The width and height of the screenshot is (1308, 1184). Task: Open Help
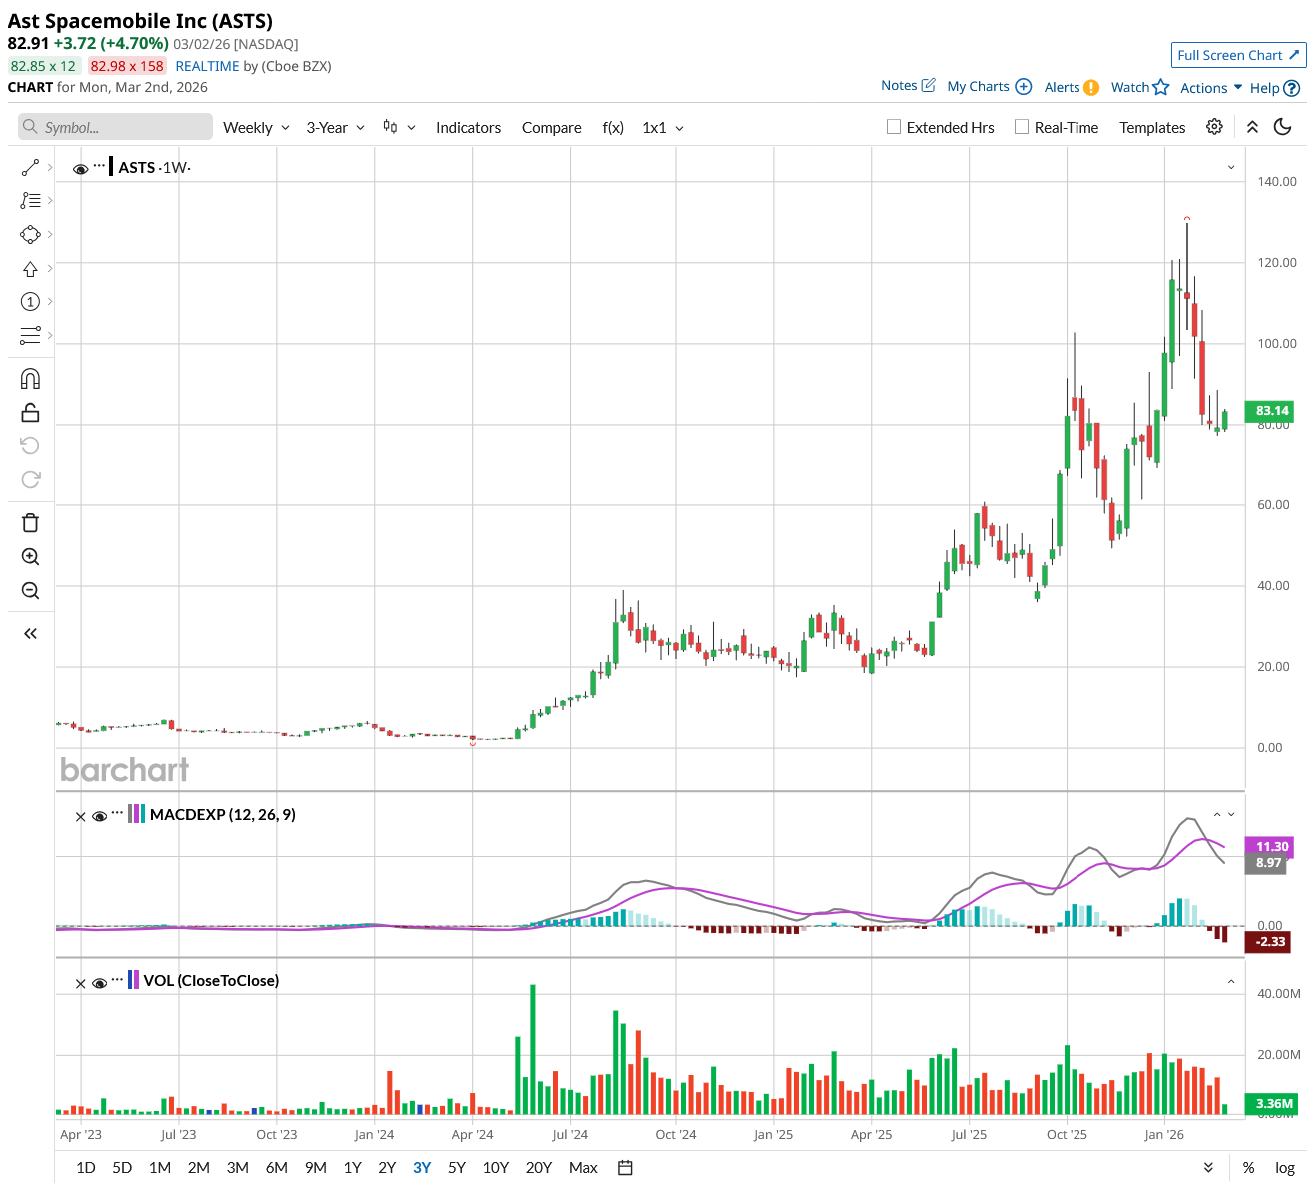click(x=1275, y=88)
